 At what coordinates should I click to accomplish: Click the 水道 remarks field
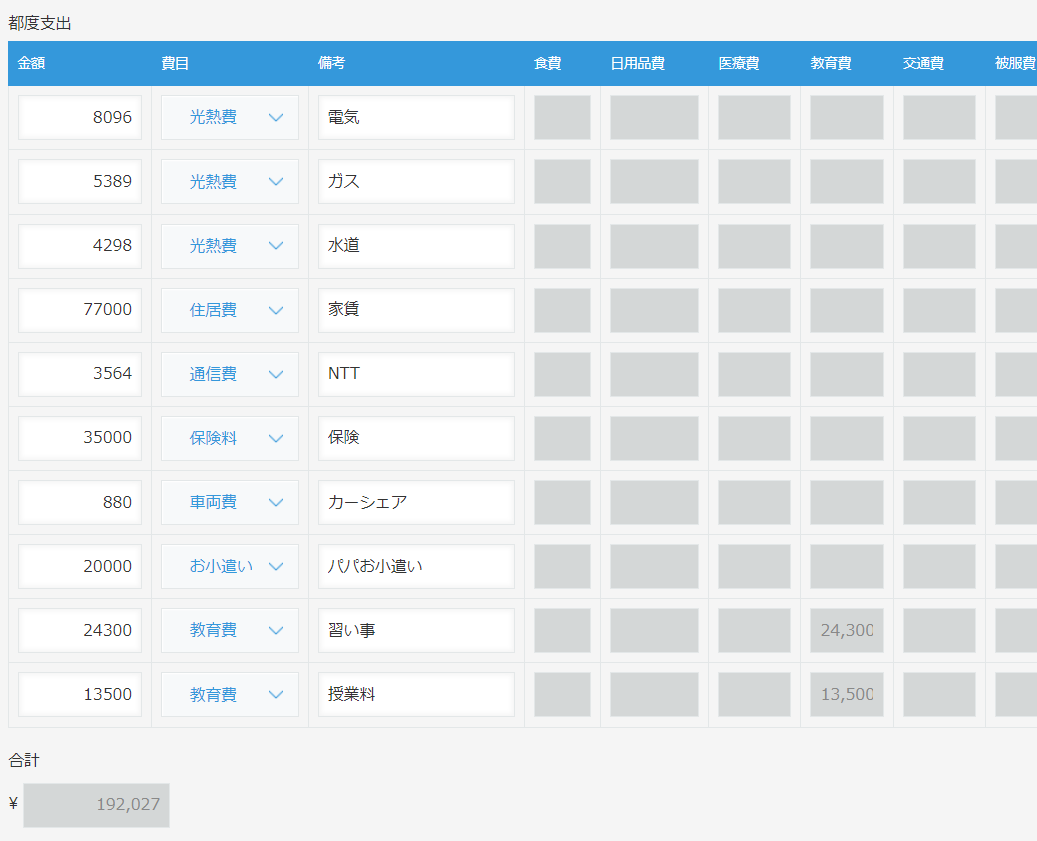click(416, 245)
